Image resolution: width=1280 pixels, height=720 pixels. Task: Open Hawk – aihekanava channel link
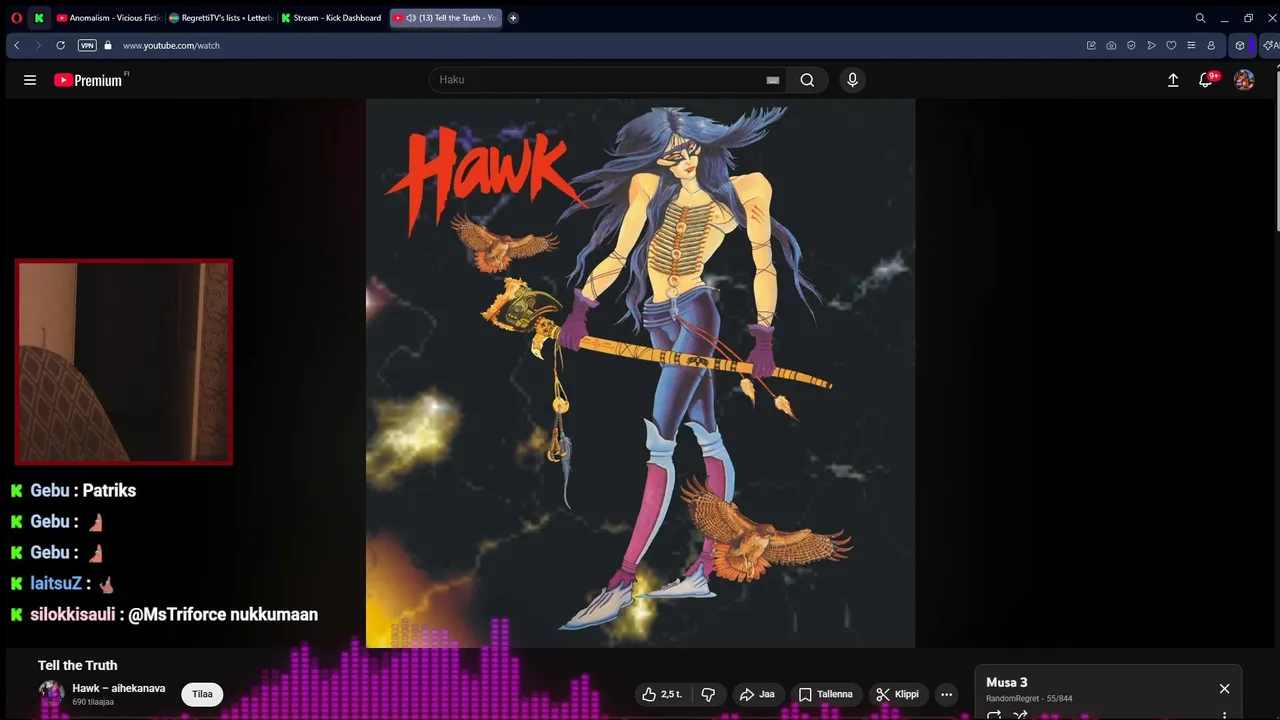118,688
